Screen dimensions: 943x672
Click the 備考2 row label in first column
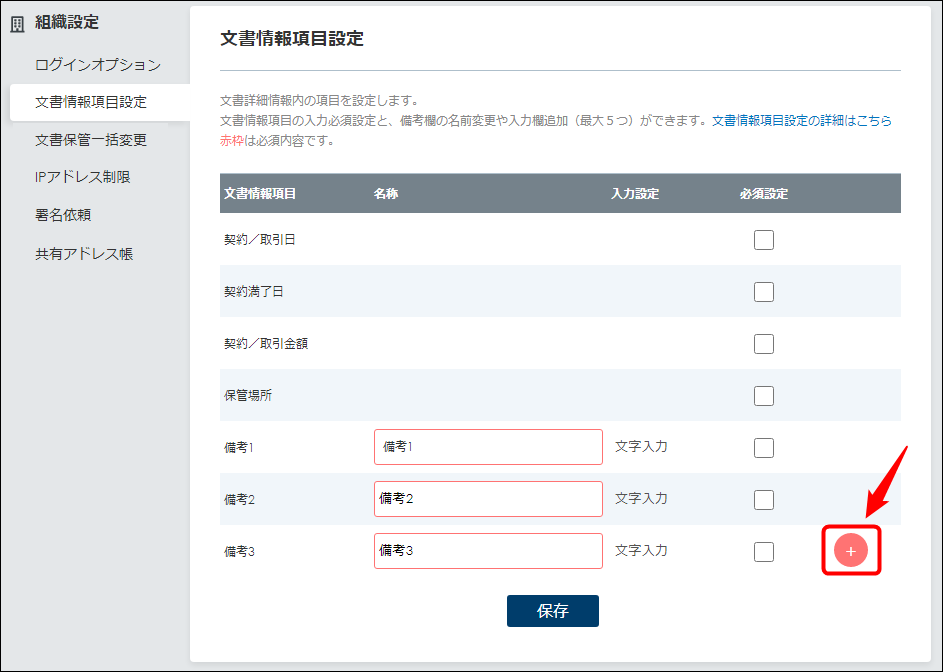tap(239, 499)
